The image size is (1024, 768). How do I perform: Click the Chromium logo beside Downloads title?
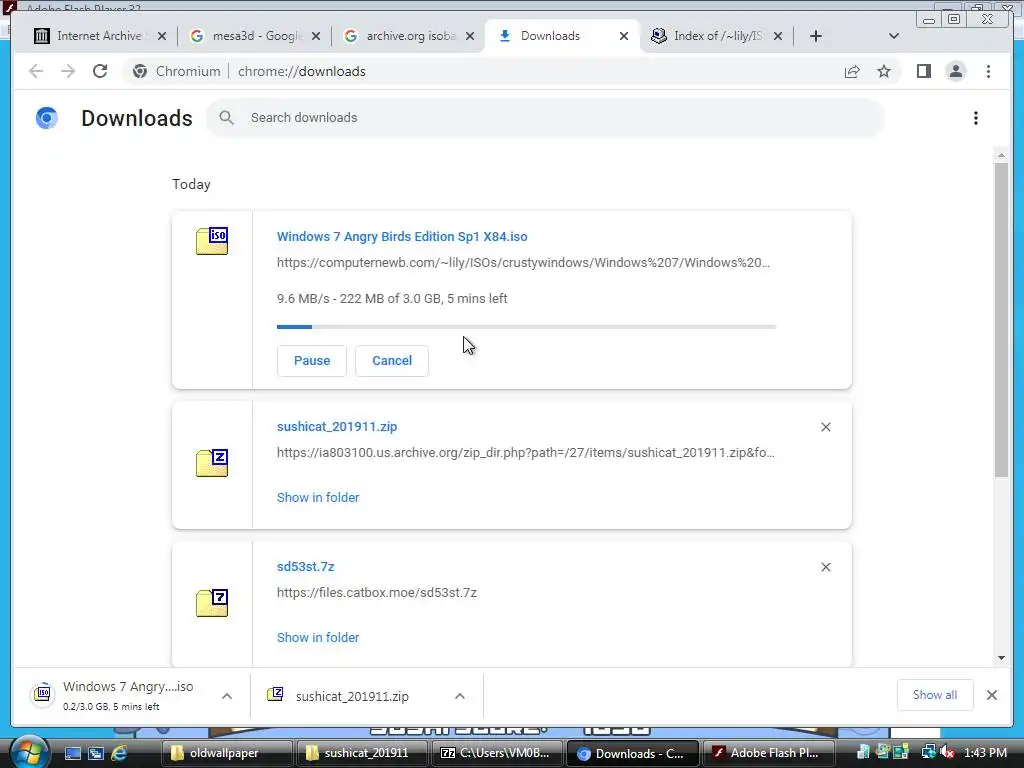point(46,118)
